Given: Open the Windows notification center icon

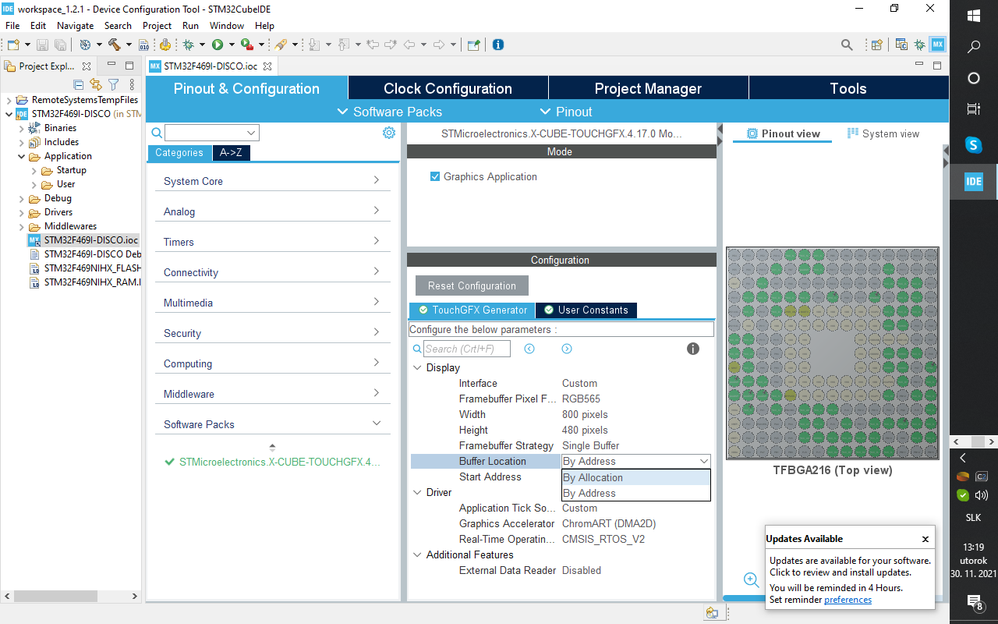Looking at the screenshot, I should tap(974, 602).
